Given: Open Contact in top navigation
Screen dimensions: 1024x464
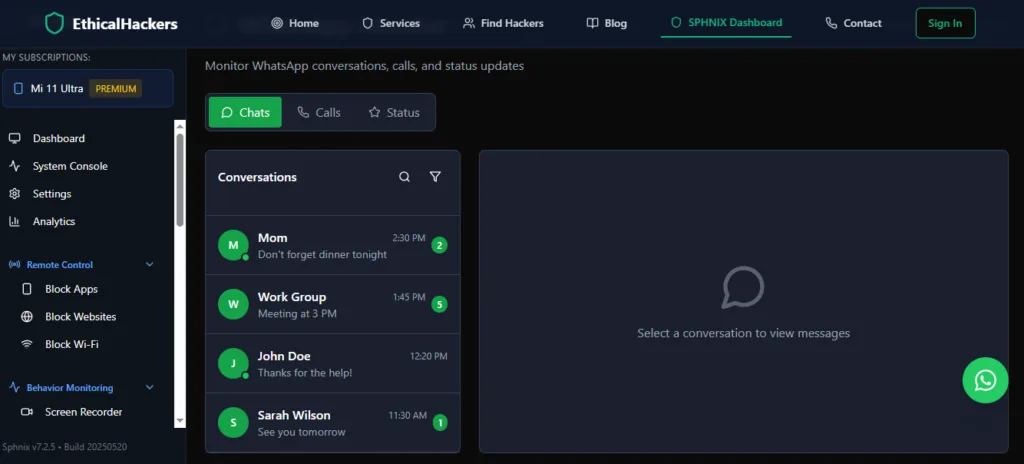Looking at the screenshot, I should pyautogui.click(x=854, y=24).
